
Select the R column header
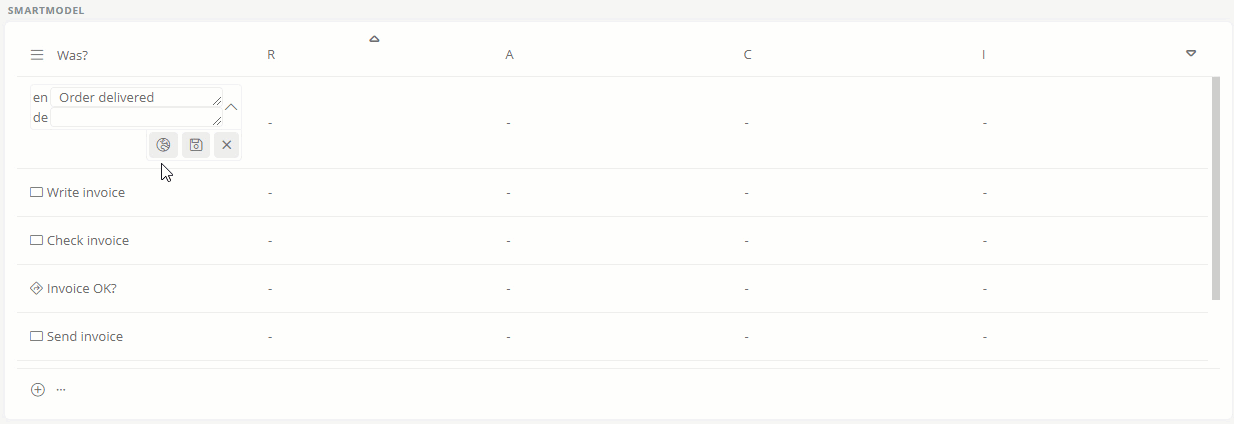click(x=271, y=55)
